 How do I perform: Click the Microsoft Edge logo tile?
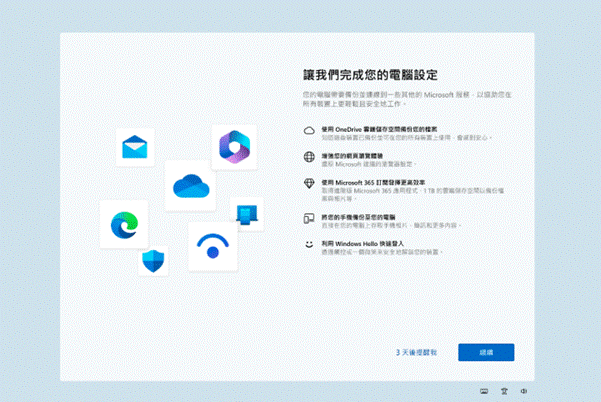pyautogui.click(x=124, y=225)
